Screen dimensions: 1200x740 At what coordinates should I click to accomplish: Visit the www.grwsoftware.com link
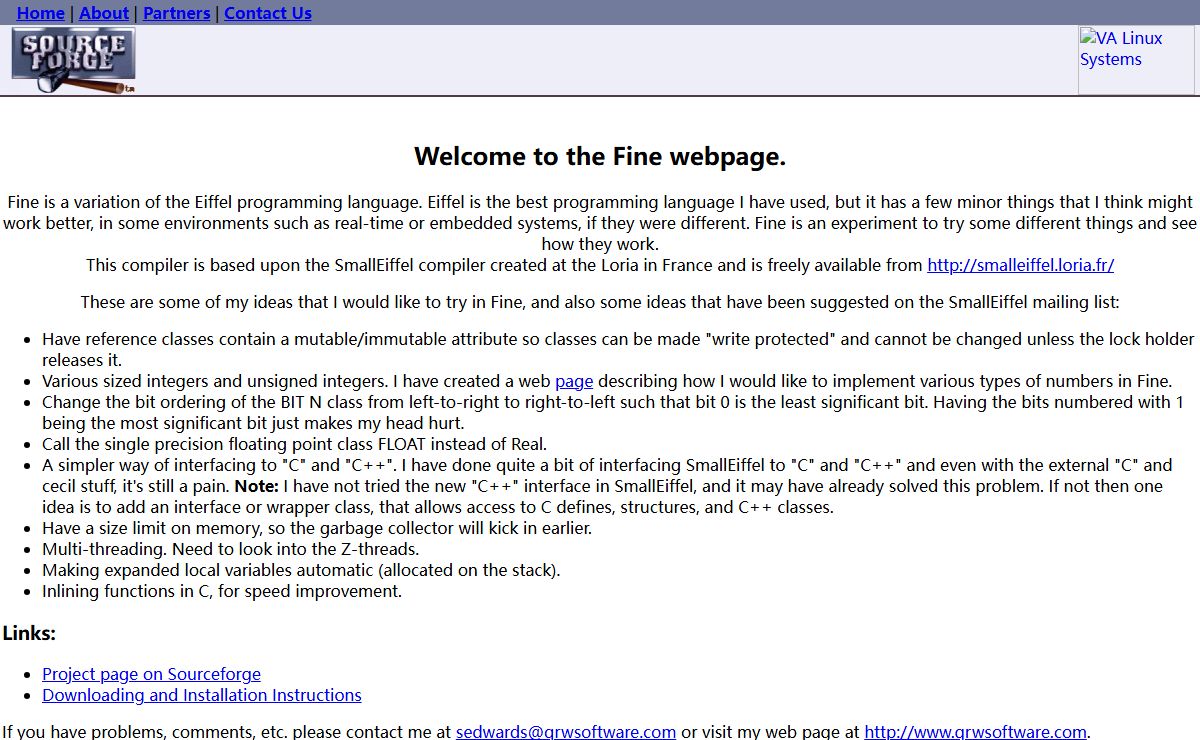pyautogui.click(x=975, y=731)
